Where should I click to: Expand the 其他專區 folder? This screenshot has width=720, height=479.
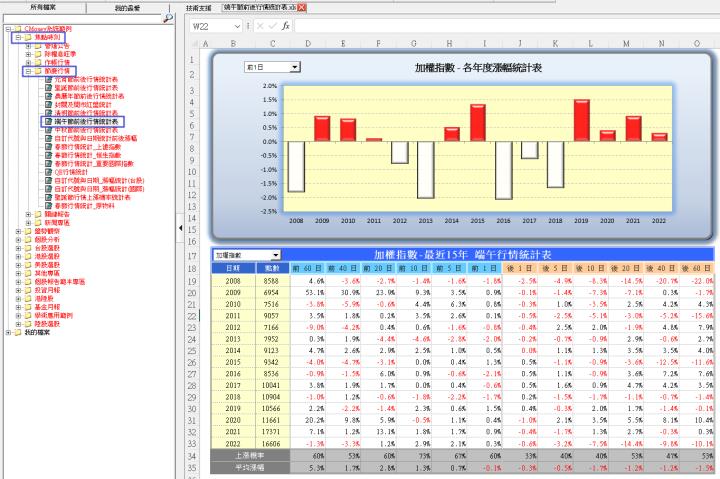click(x=18, y=273)
